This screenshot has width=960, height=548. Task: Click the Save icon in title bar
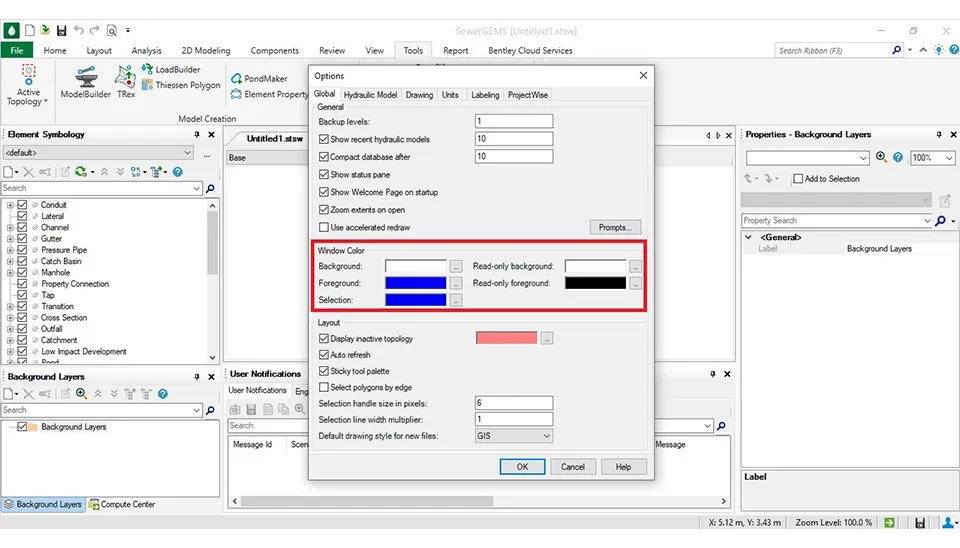[x=61, y=31]
